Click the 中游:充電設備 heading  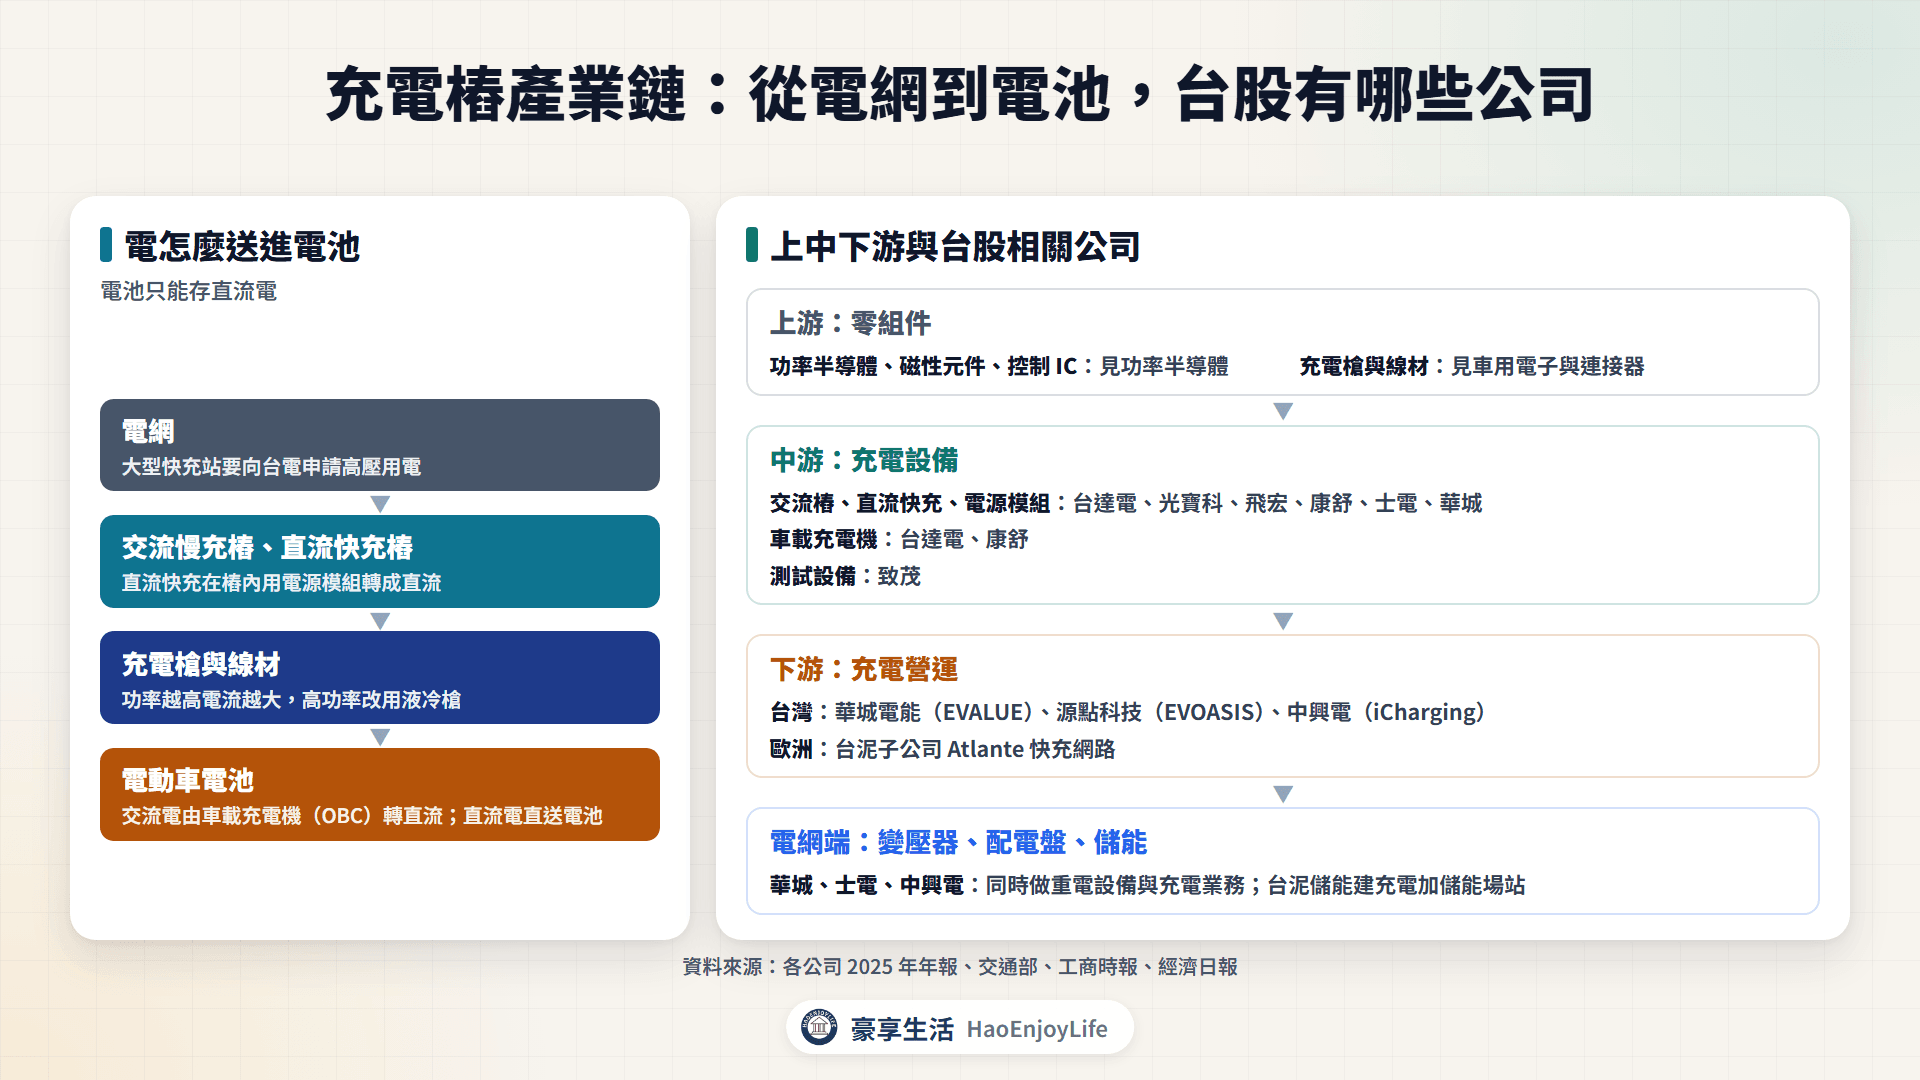[x=864, y=460]
